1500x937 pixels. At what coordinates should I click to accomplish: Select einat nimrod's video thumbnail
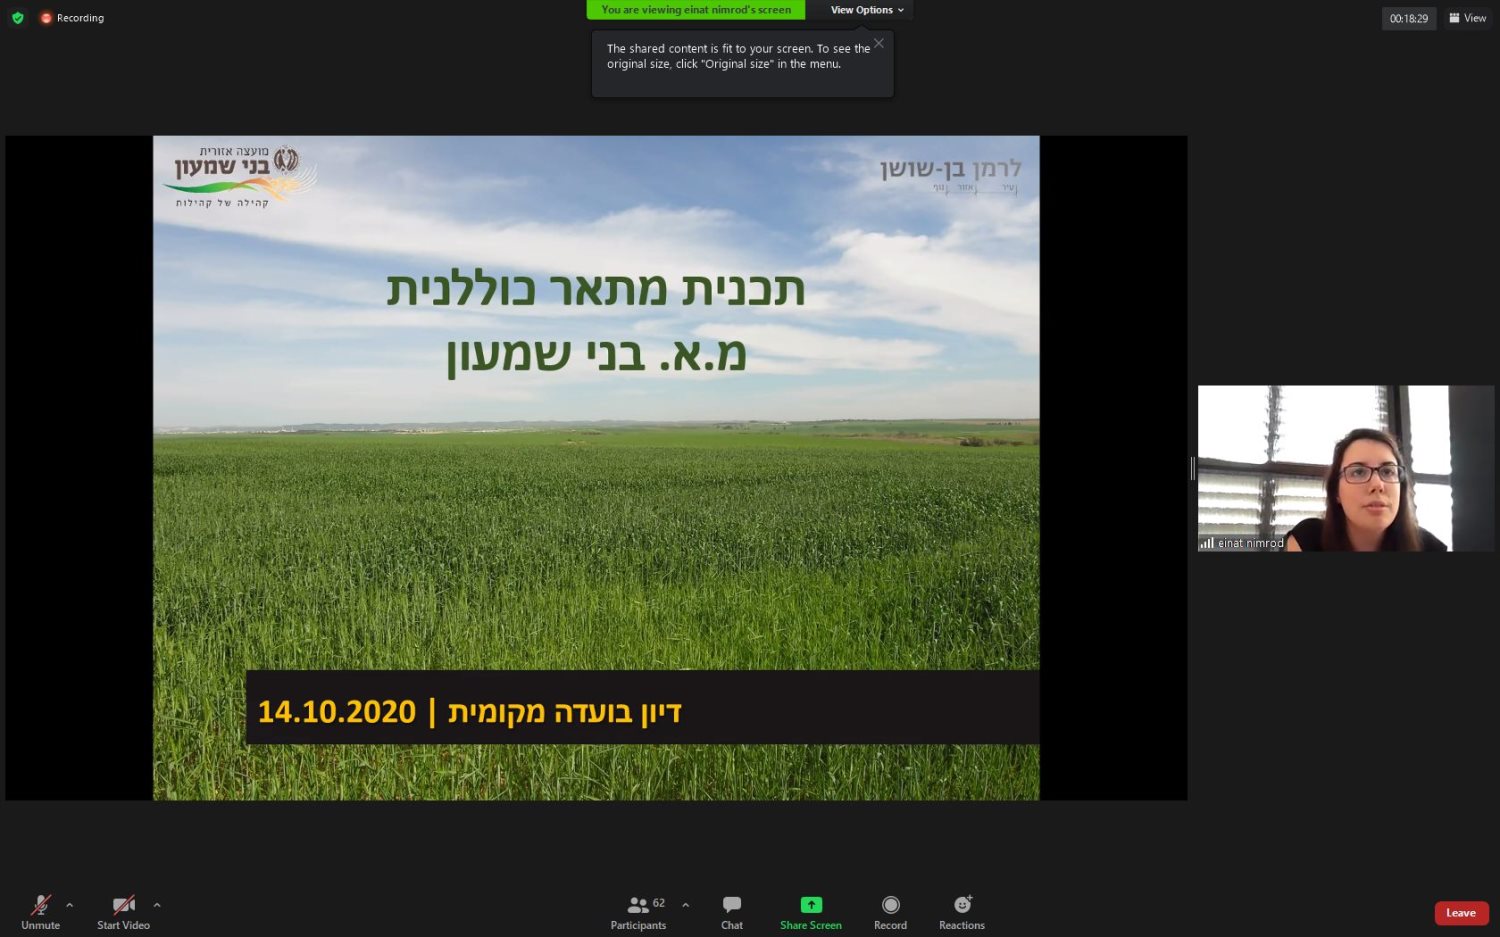pos(1345,468)
